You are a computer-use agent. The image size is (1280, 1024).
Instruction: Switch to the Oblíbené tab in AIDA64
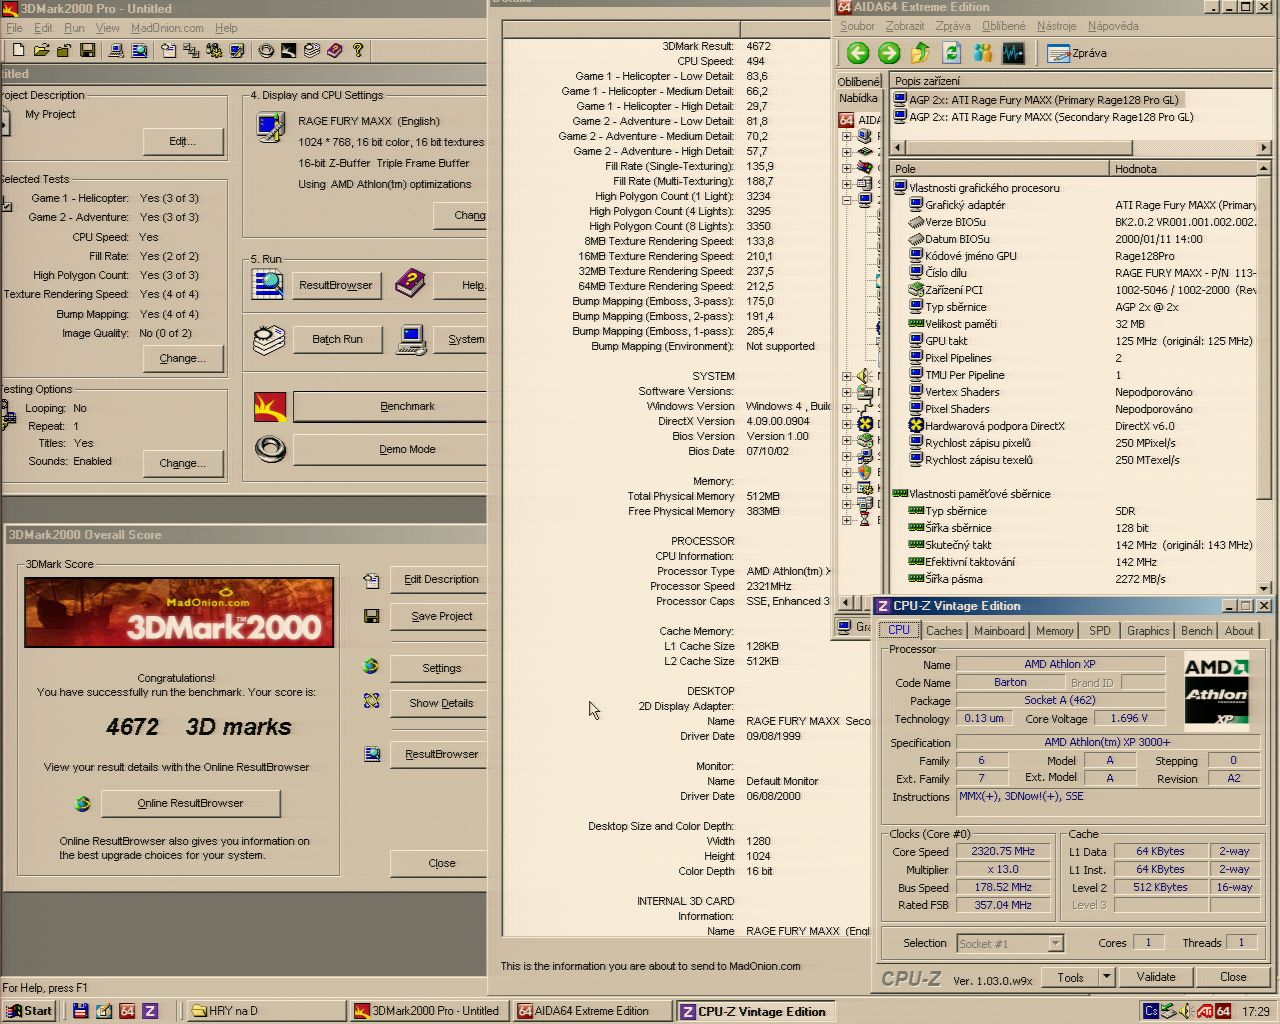tap(859, 81)
